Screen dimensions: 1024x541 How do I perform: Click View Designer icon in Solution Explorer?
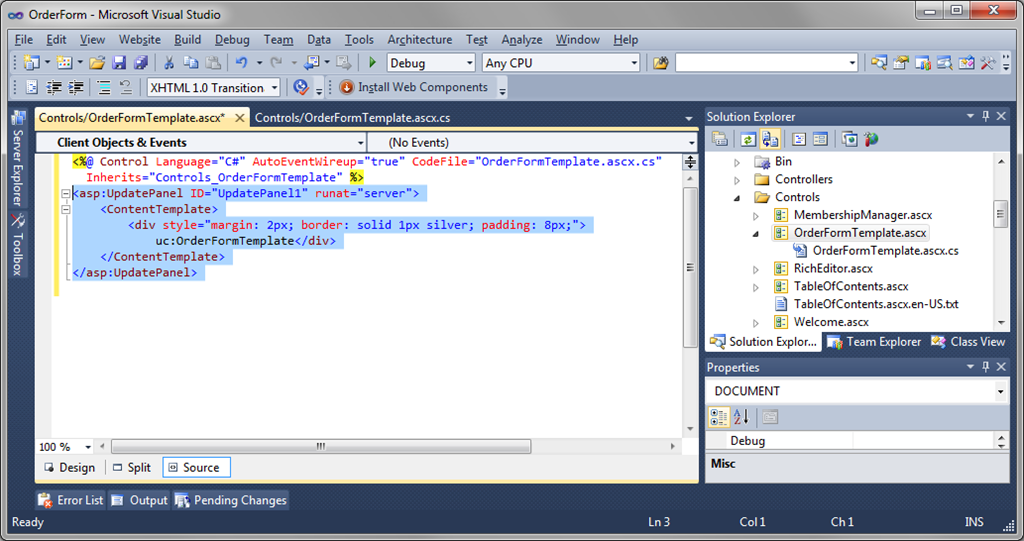click(821, 139)
